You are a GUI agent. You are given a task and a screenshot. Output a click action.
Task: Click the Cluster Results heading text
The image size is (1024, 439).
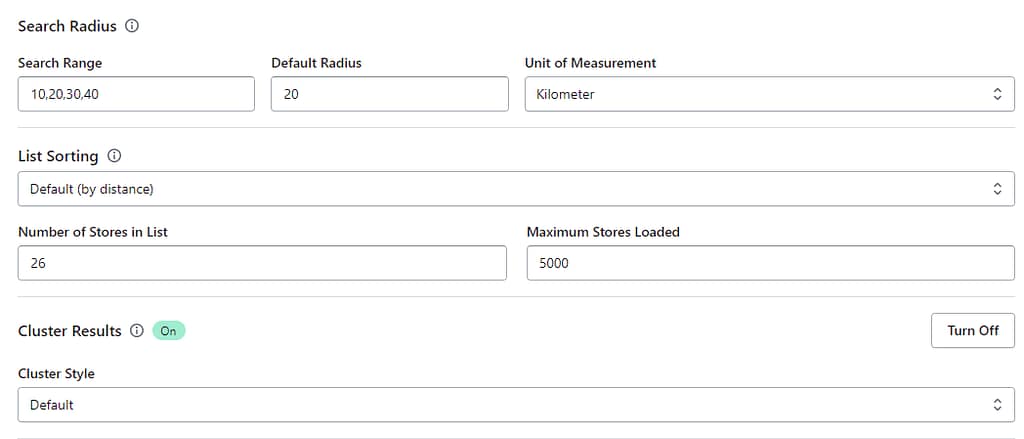tap(70, 331)
